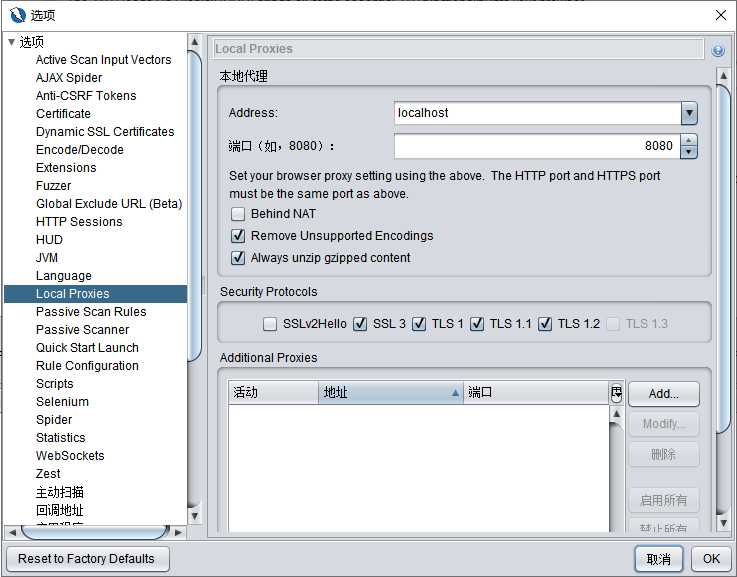The height and width of the screenshot is (577, 737).
Task: Open Encode/Decode options
Action: coord(80,150)
